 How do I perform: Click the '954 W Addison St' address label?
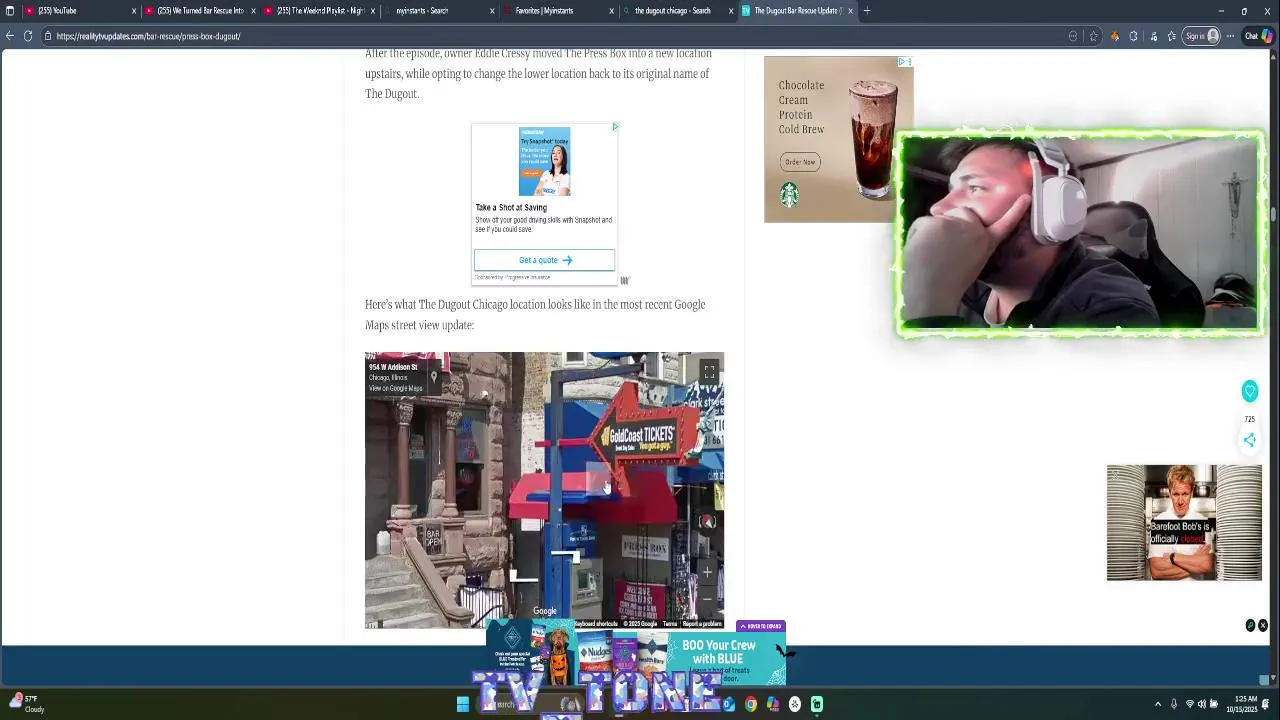pos(393,367)
